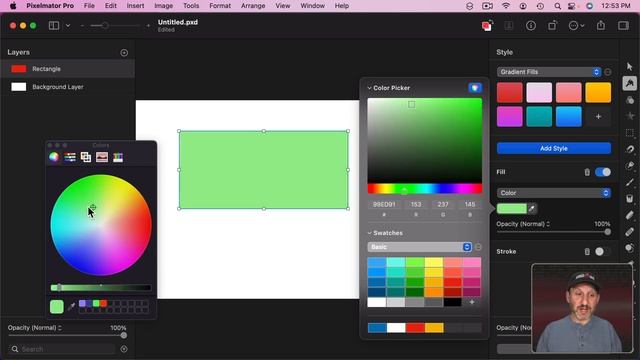Click the primary/secondary colors icon in toolbar
The image size is (640, 360).
click(x=487, y=26)
